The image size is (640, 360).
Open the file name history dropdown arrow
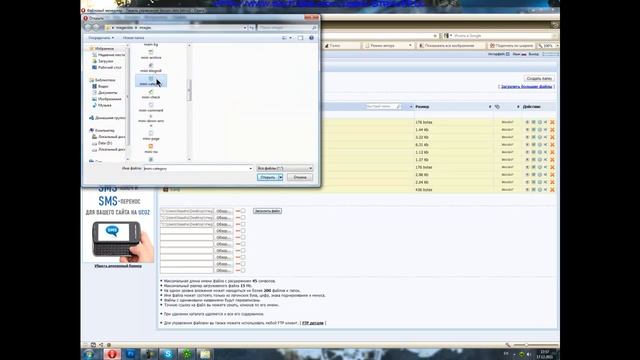tap(250, 168)
